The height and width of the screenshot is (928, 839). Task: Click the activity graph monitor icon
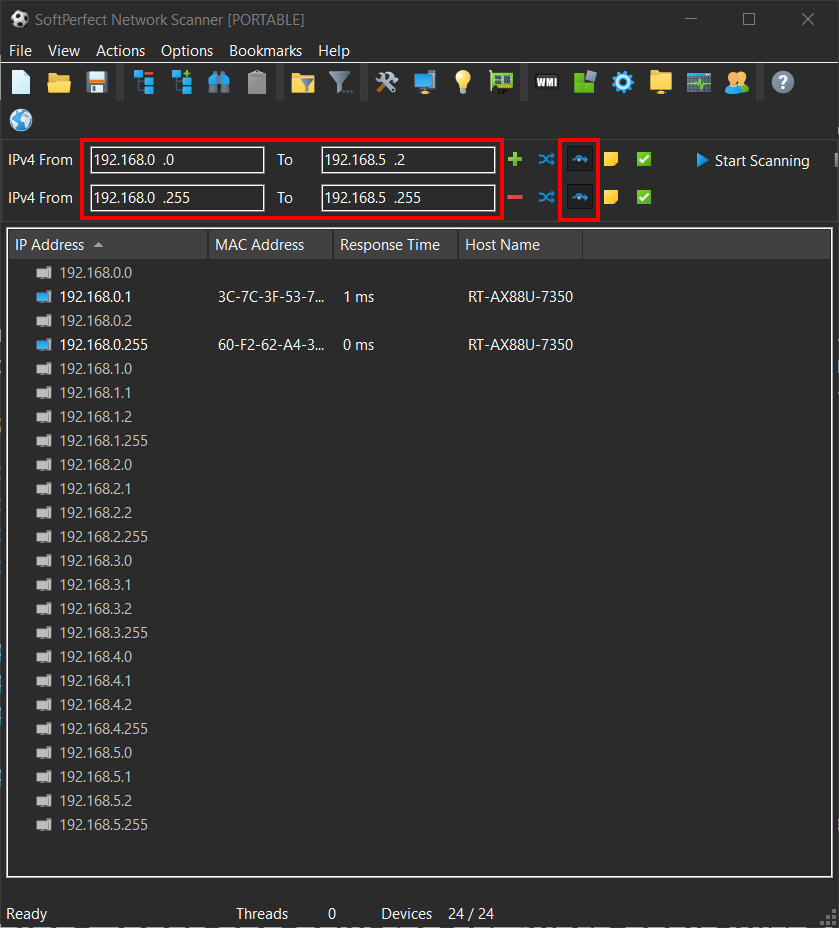coord(699,82)
